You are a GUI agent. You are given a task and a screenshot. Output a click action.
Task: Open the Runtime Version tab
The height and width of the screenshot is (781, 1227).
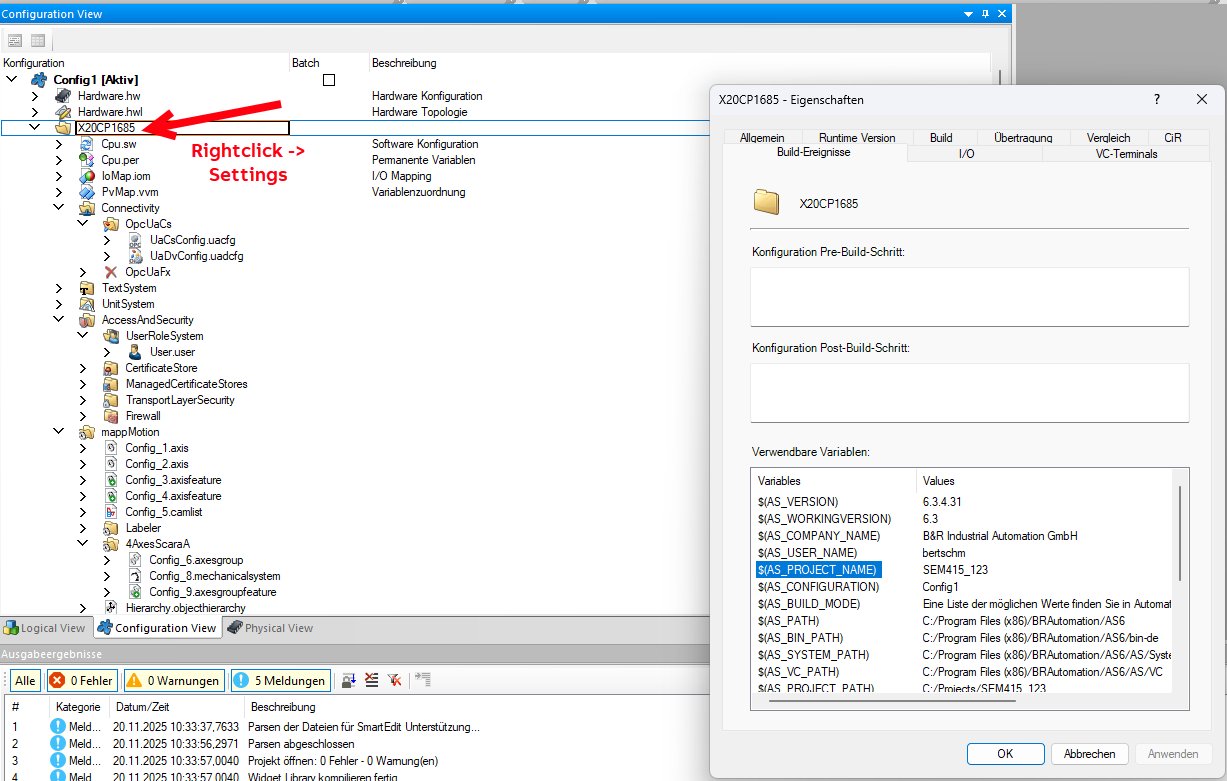857,138
